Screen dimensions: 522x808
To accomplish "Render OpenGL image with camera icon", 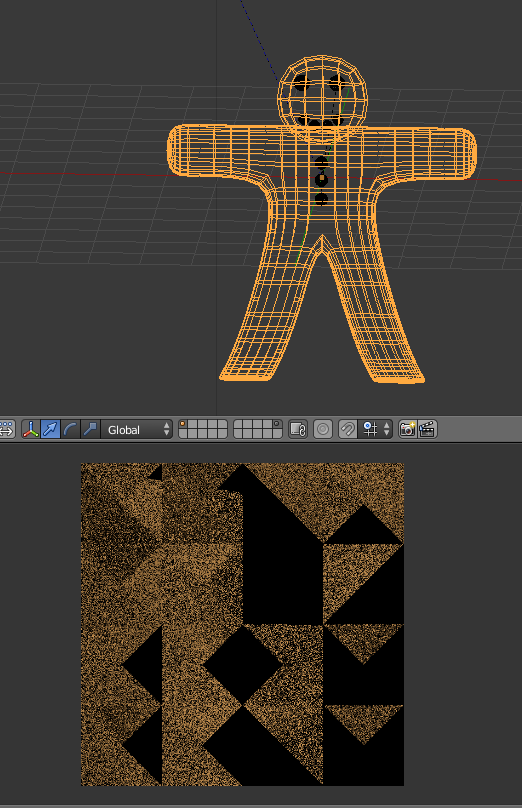I will pos(408,429).
